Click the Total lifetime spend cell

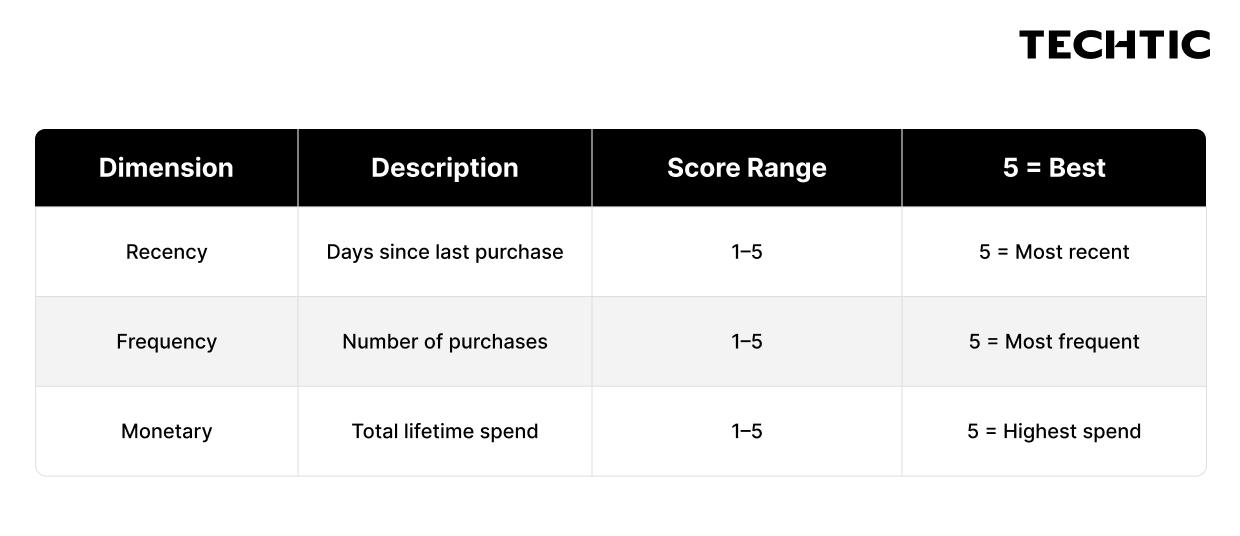[445, 432]
